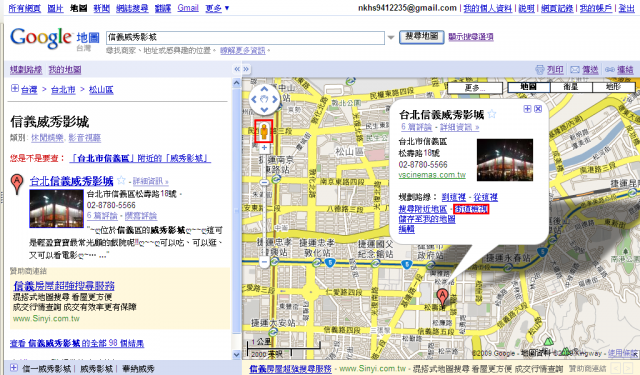Open 我的地圖 link
640x375 pixels.
[x=65, y=69]
